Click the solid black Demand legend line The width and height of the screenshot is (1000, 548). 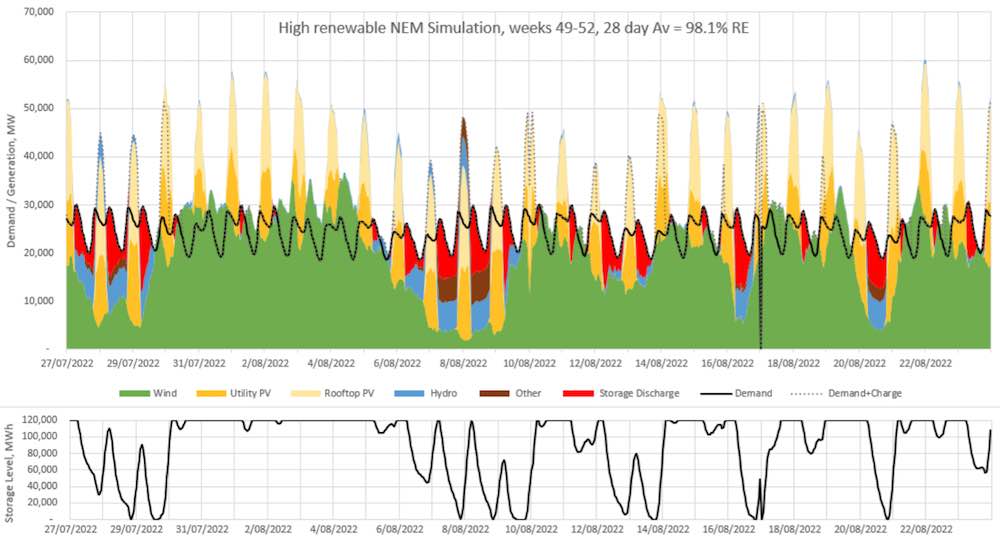(716, 394)
